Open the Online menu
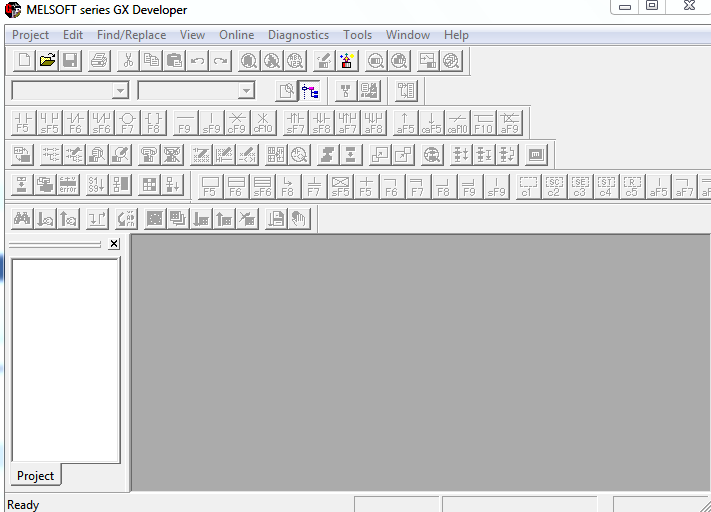This screenshot has width=711, height=512. 237,35
